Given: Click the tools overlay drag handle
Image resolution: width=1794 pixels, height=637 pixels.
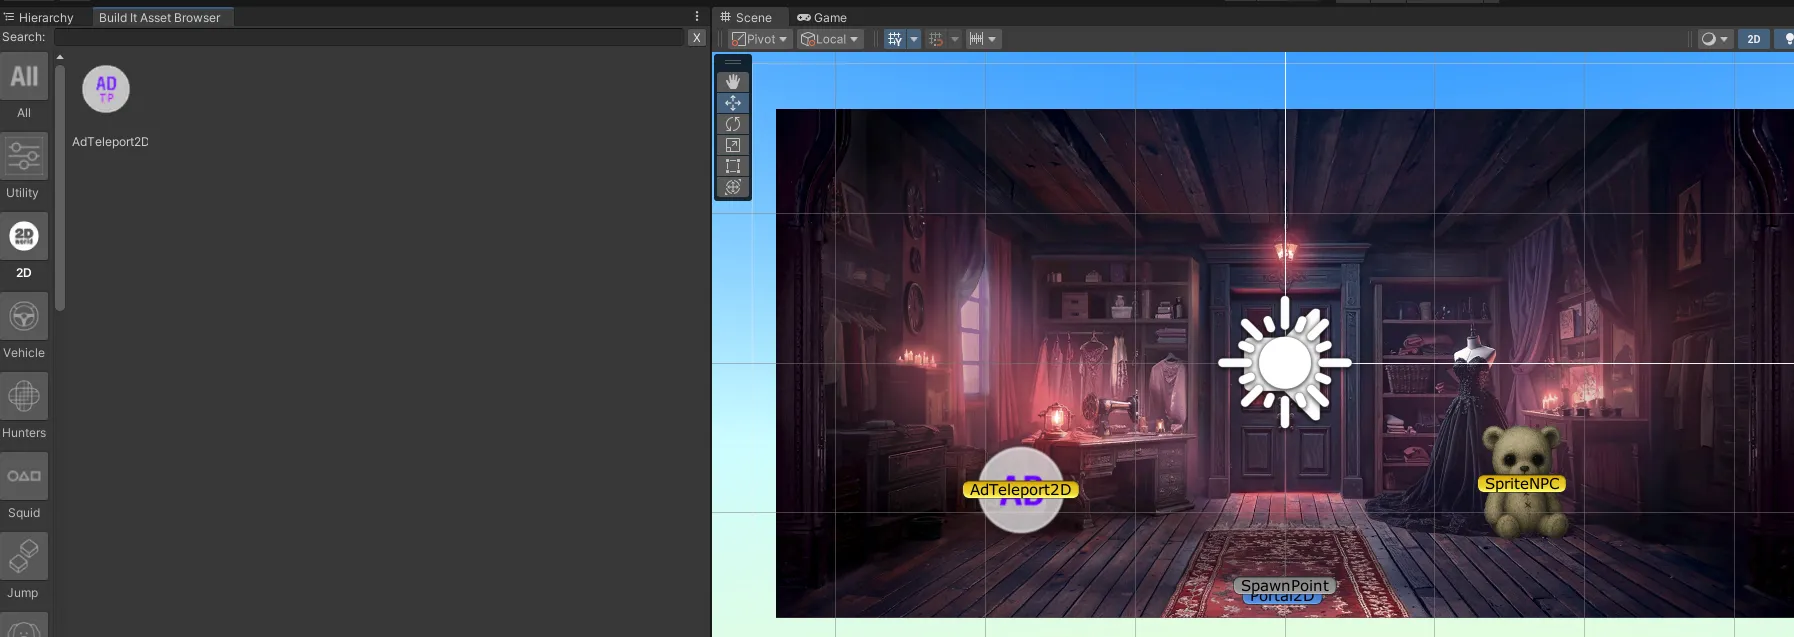Looking at the screenshot, I should coord(733,62).
